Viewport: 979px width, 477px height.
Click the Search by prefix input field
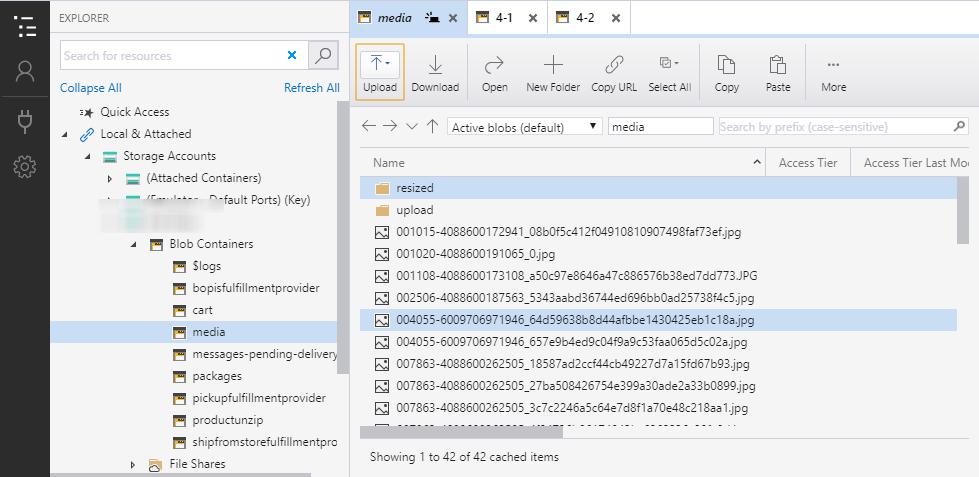tap(835, 127)
